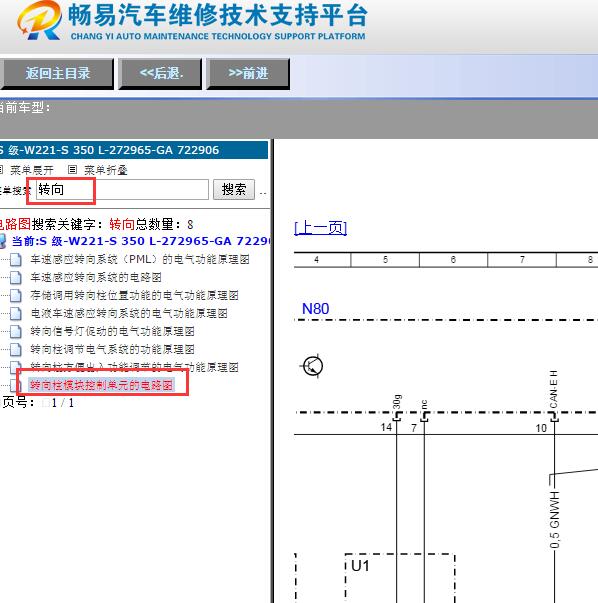Open 转向柱方便出入功能调节的电气功能原理图 entry

(134, 367)
